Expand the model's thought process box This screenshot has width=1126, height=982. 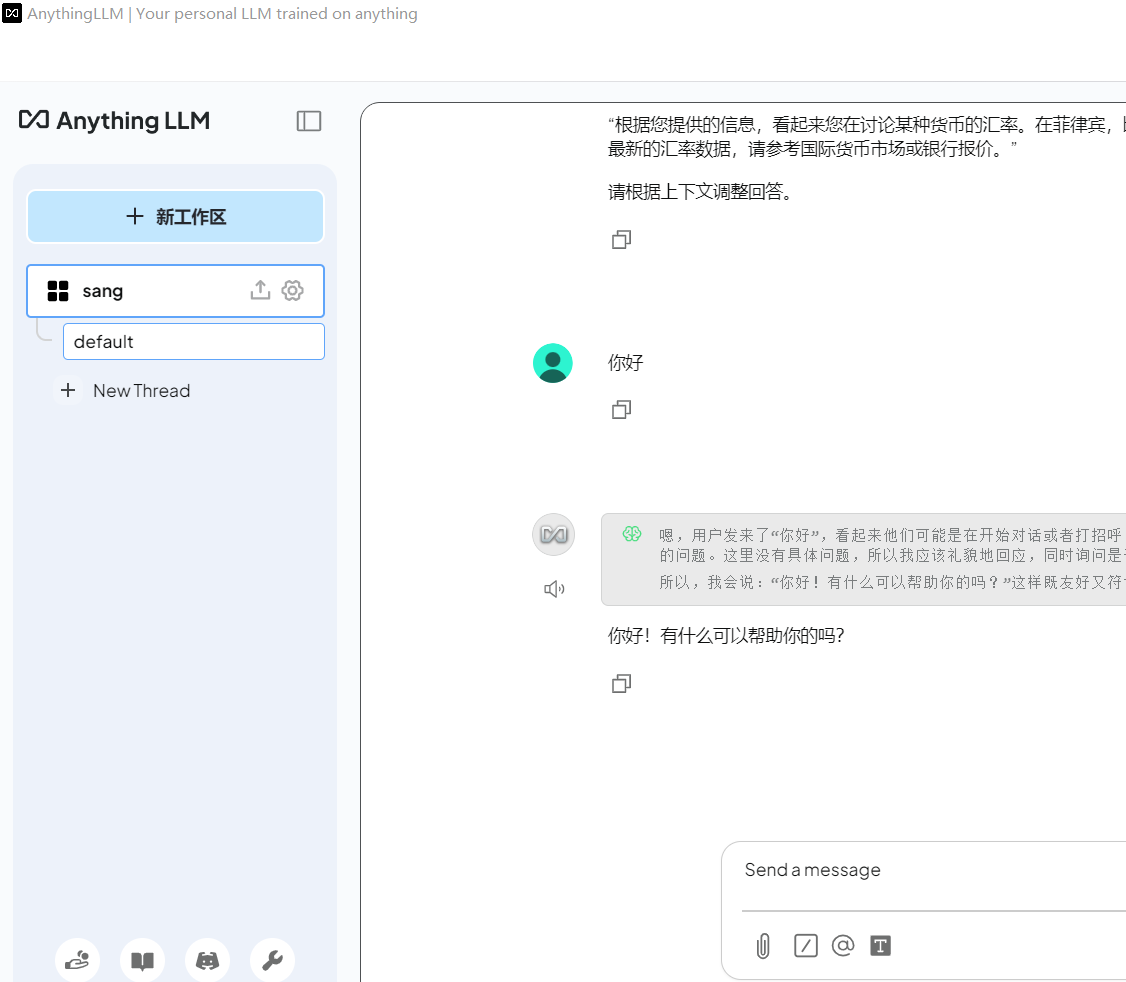coord(864,559)
